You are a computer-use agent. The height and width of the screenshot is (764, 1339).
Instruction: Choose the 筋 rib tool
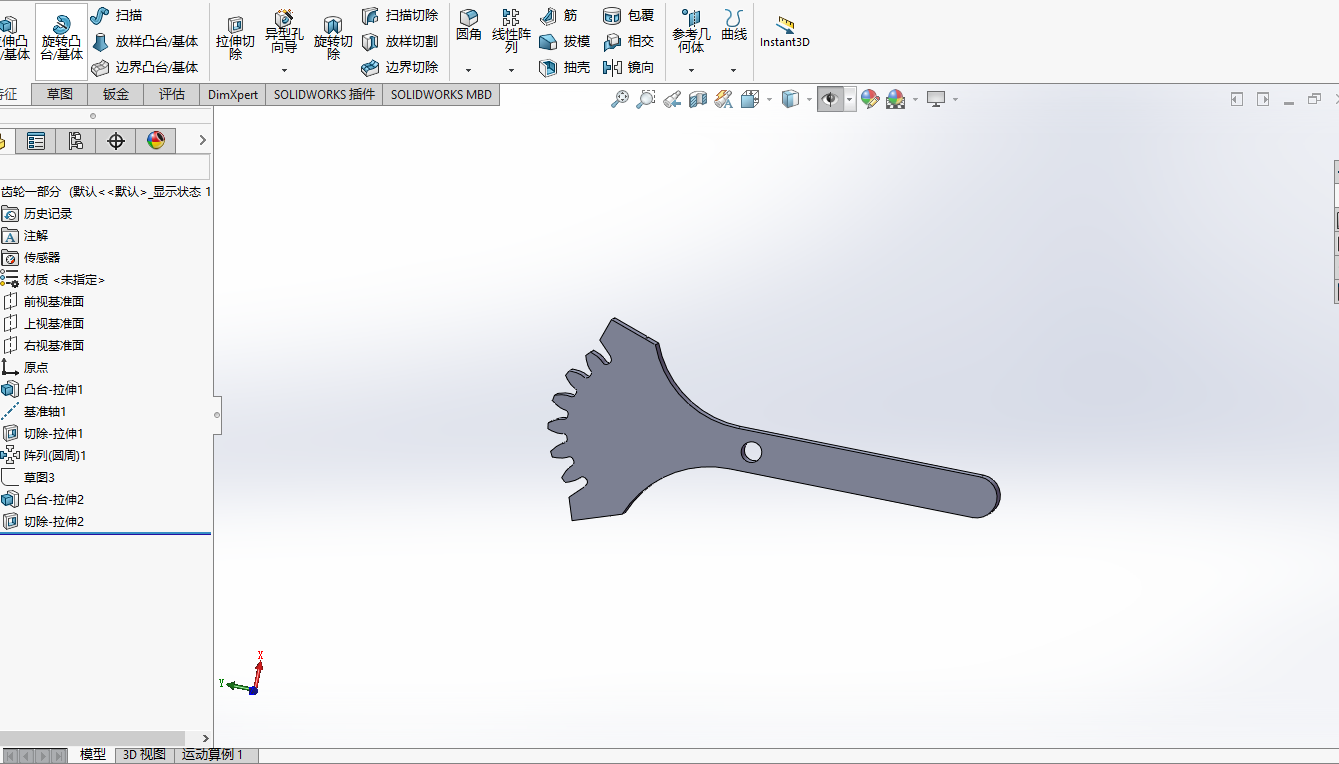pyautogui.click(x=559, y=15)
